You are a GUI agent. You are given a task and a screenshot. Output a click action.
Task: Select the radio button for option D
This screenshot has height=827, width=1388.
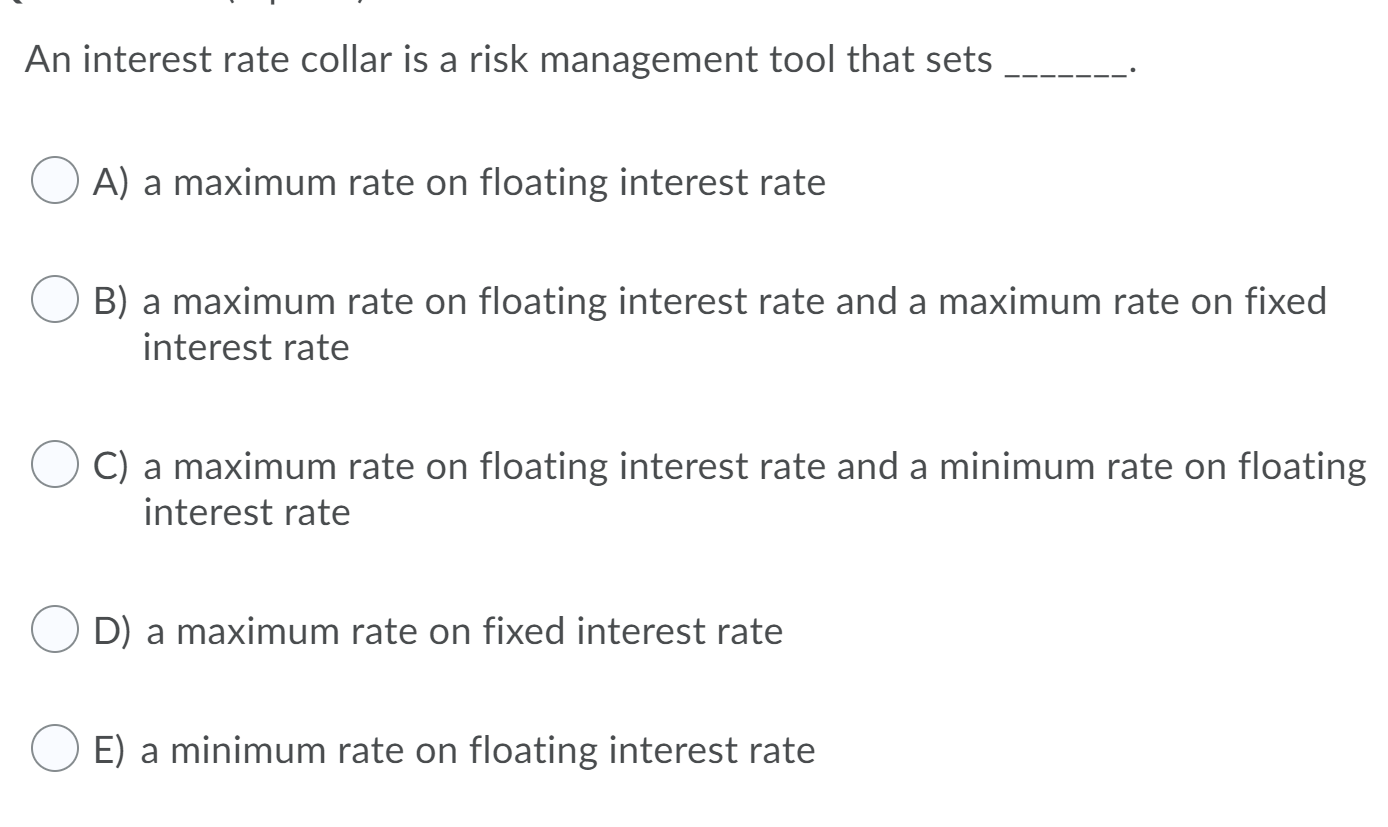[55, 630]
